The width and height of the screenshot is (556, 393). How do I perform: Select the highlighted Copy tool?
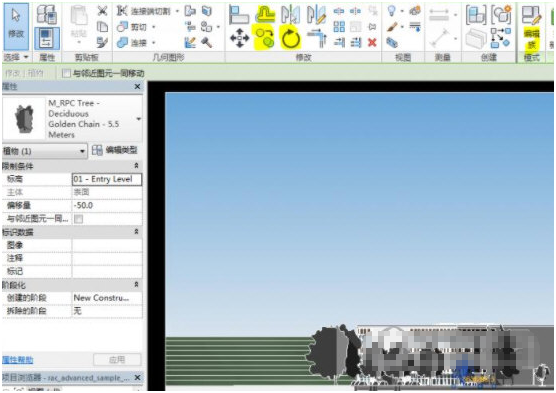(265, 38)
